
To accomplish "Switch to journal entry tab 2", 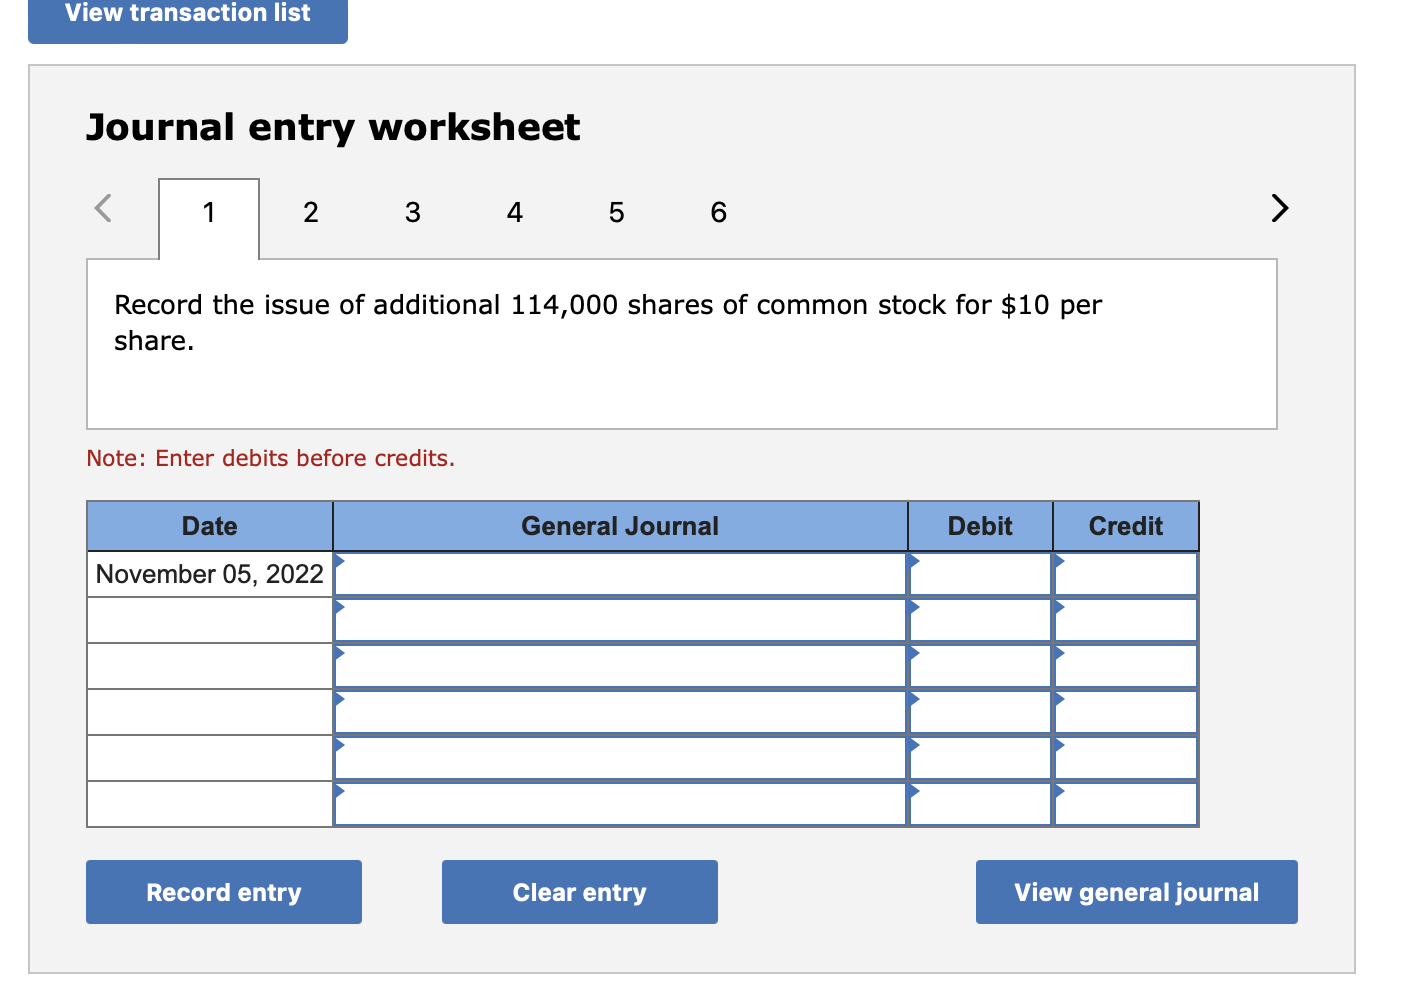I will click(x=311, y=212).
